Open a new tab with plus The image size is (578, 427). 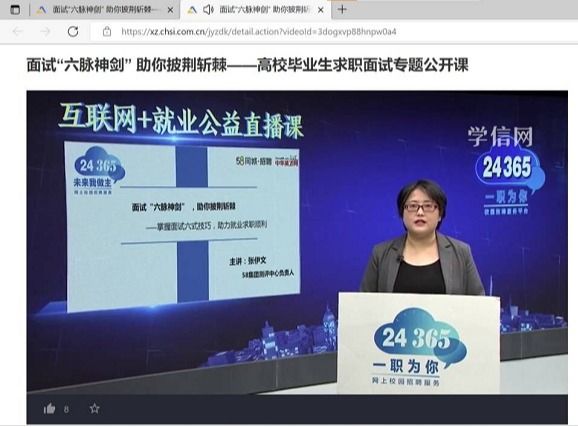click(x=342, y=10)
